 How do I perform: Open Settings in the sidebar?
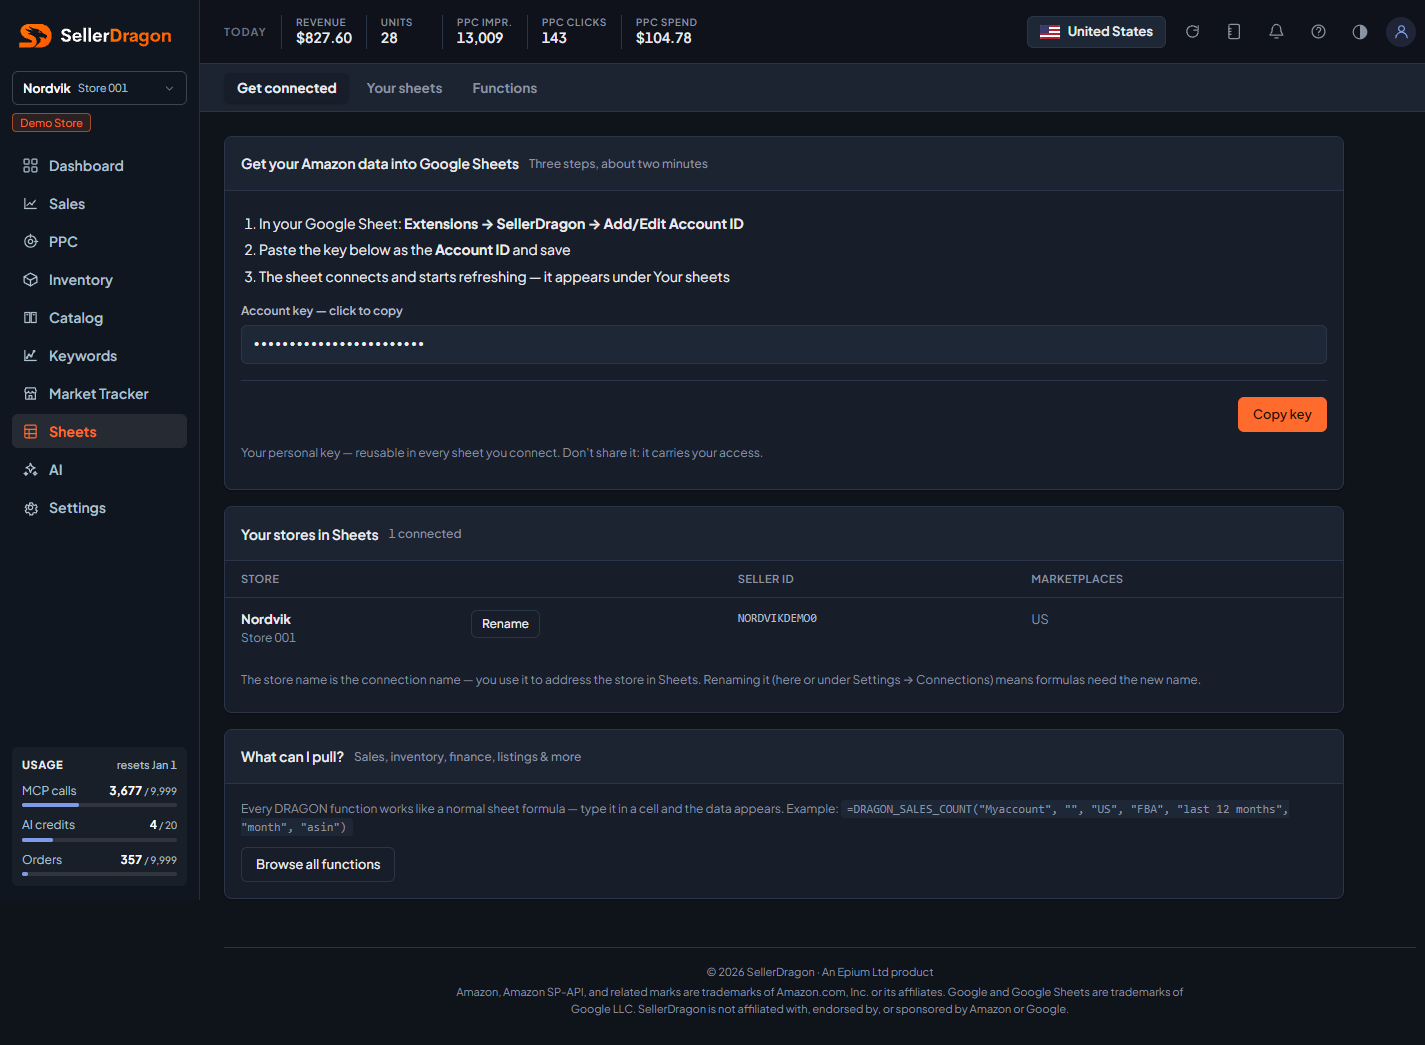(x=99, y=508)
